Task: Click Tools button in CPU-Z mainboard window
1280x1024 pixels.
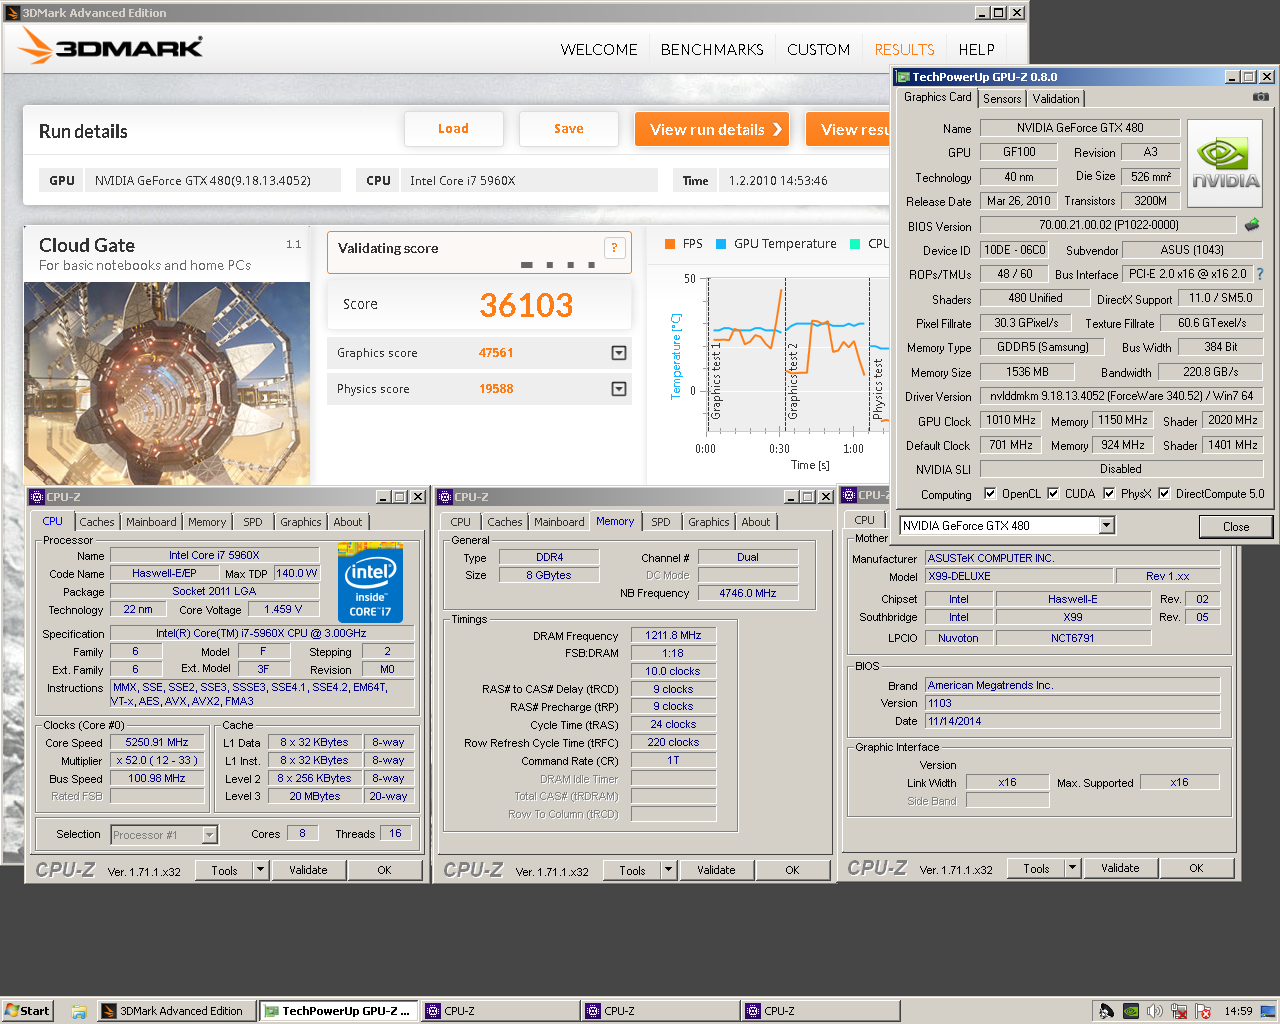Action: click(x=1037, y=868)
